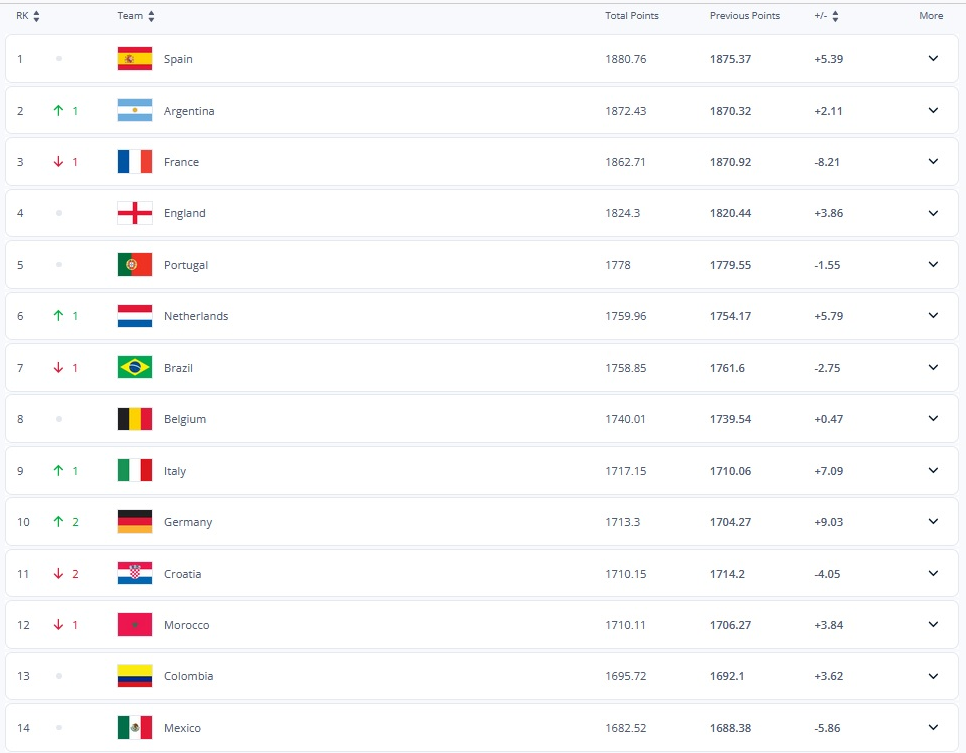Click the Croatia flag icon
This screenshot has width=966, height=753.
135,574
